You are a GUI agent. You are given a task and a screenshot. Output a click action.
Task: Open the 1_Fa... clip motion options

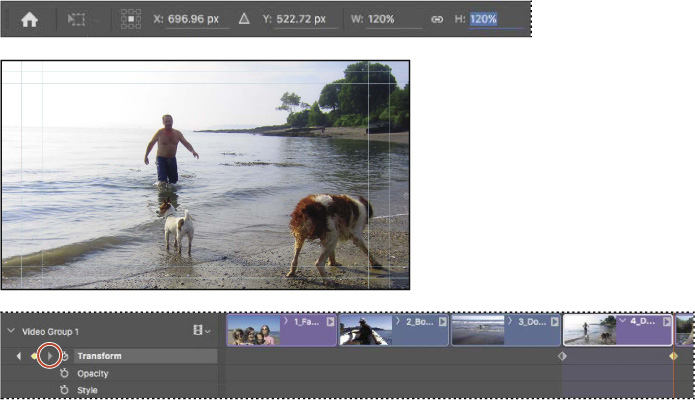click(x=330, y=322)
